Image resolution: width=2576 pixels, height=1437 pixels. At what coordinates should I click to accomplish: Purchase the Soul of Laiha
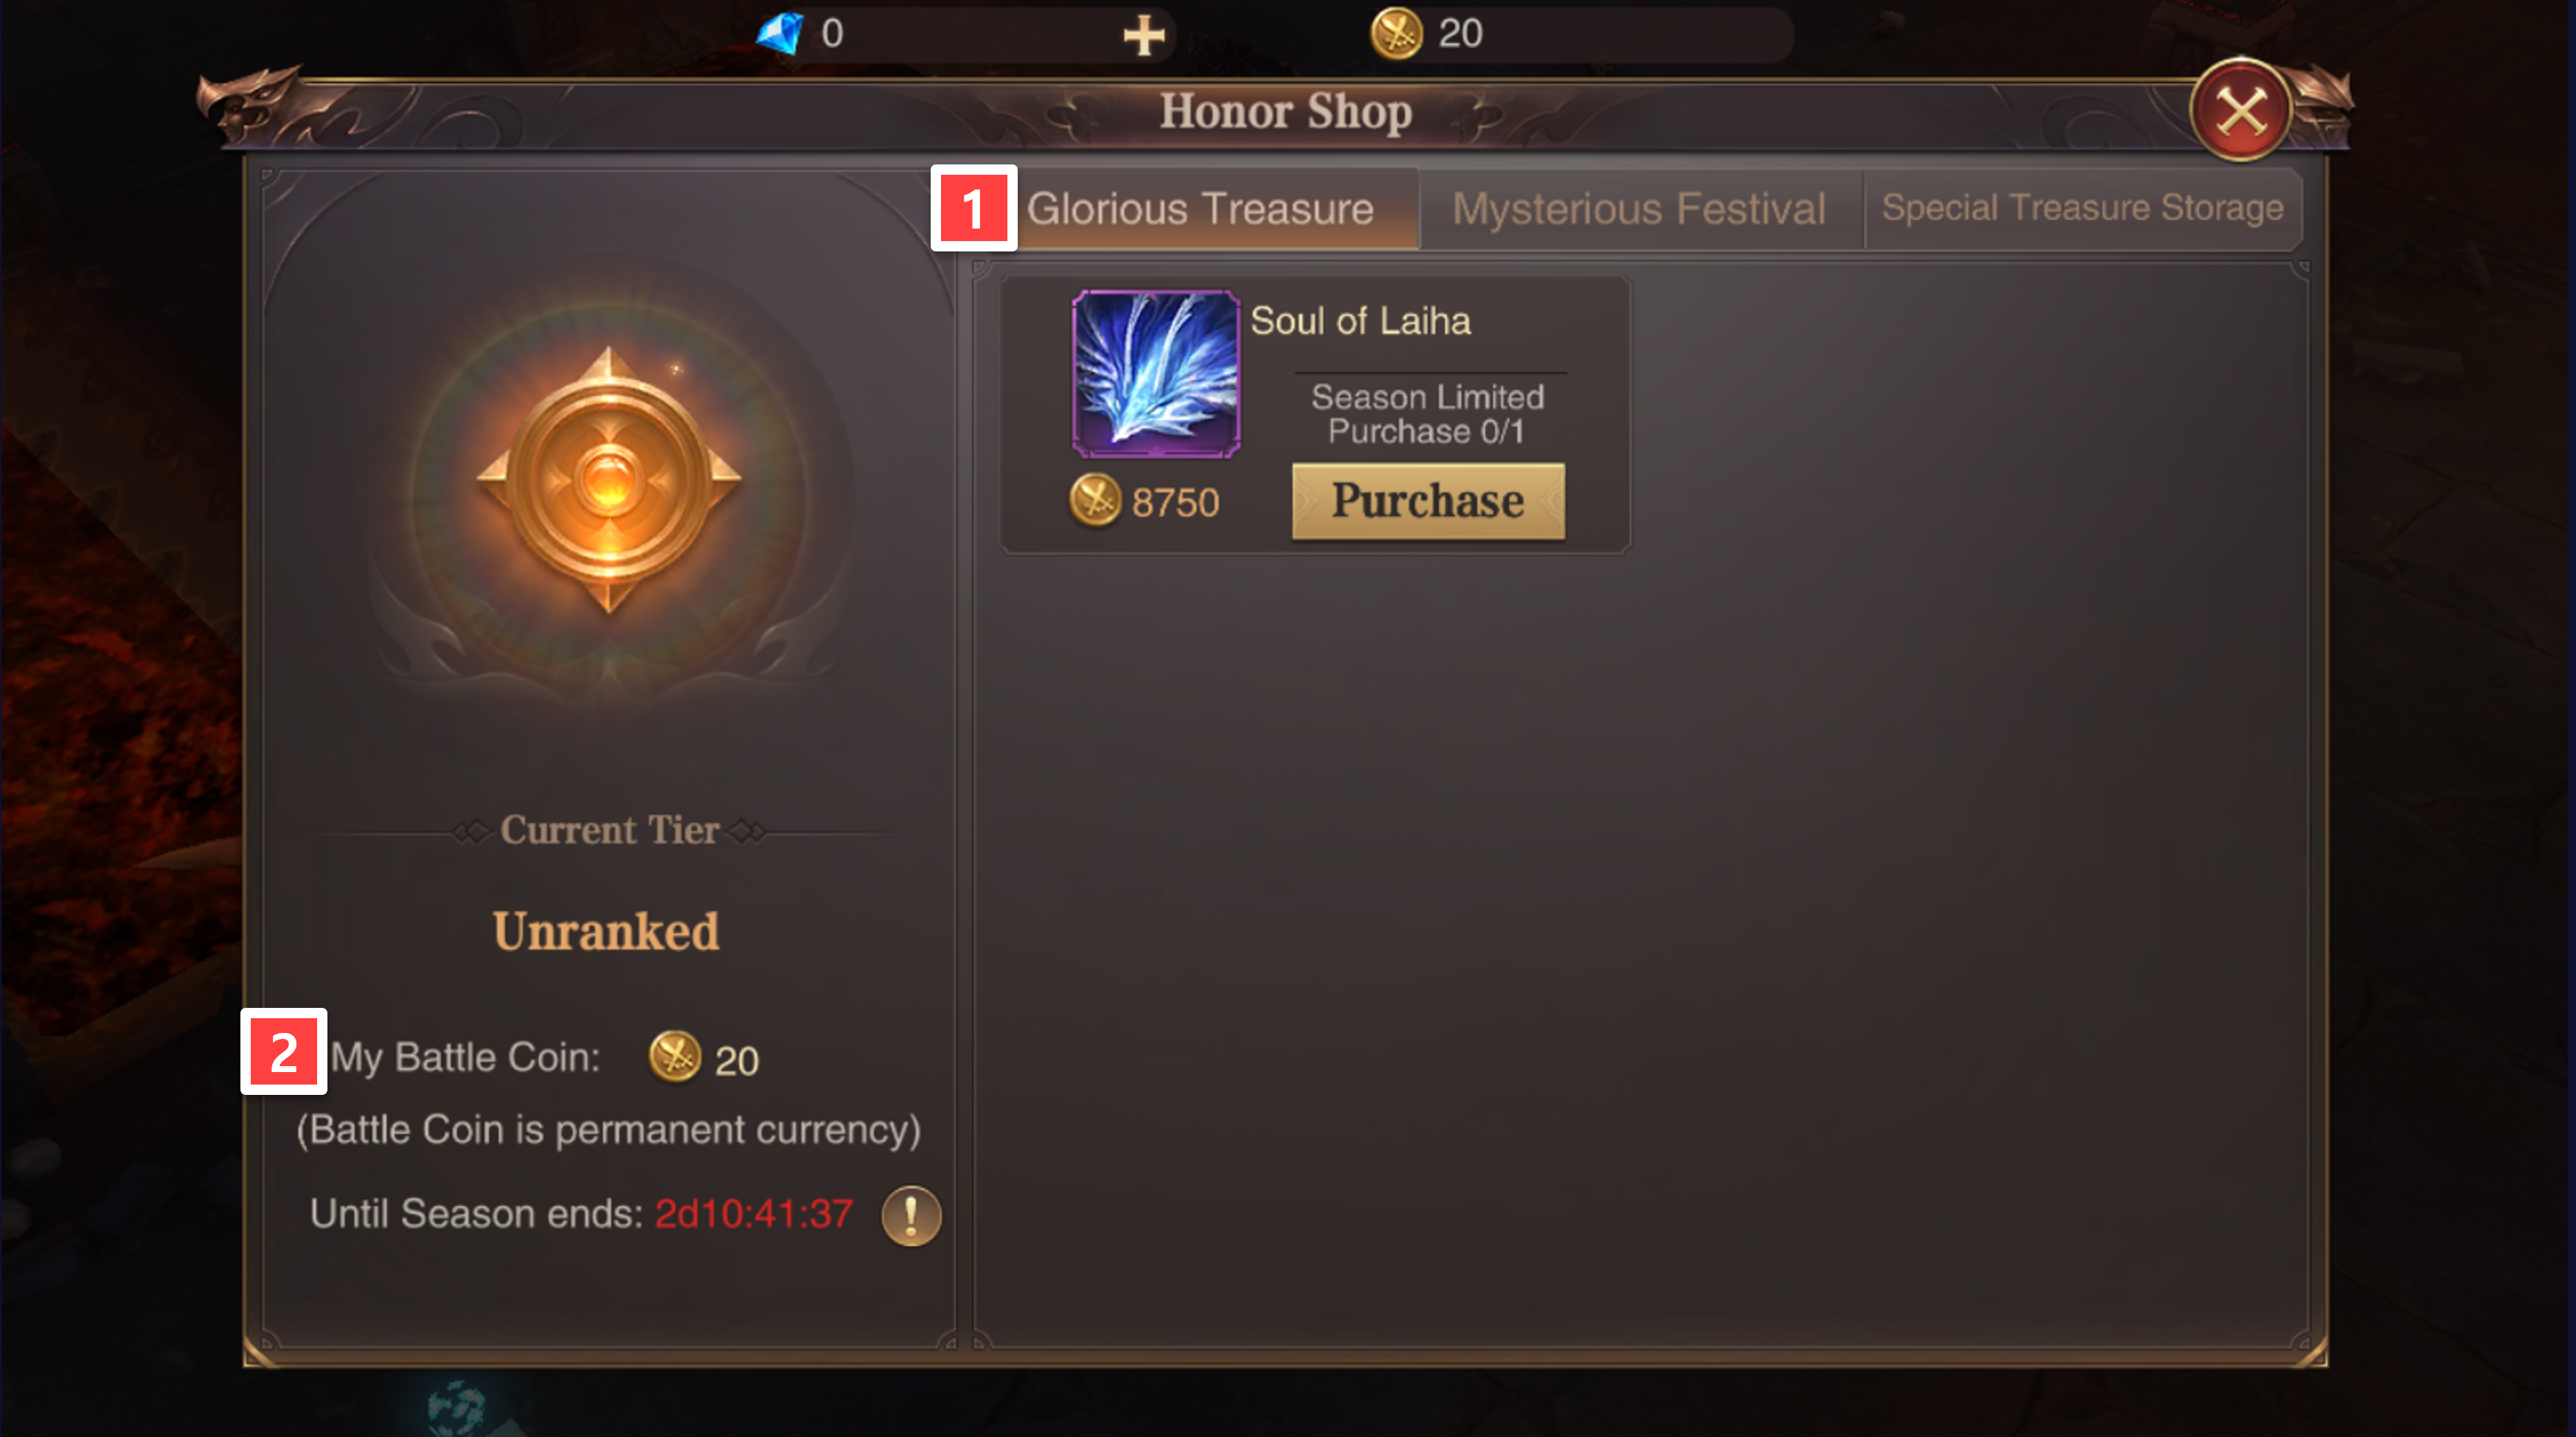pyautogui.click(x=1428, y=501)
